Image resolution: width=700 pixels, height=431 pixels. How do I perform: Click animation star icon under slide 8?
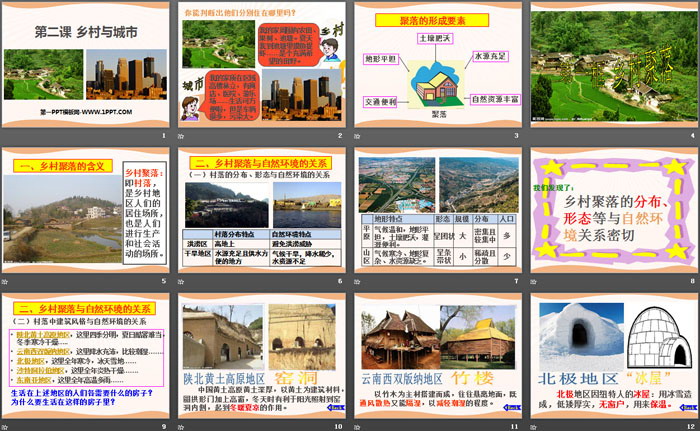tap(533, 281)
